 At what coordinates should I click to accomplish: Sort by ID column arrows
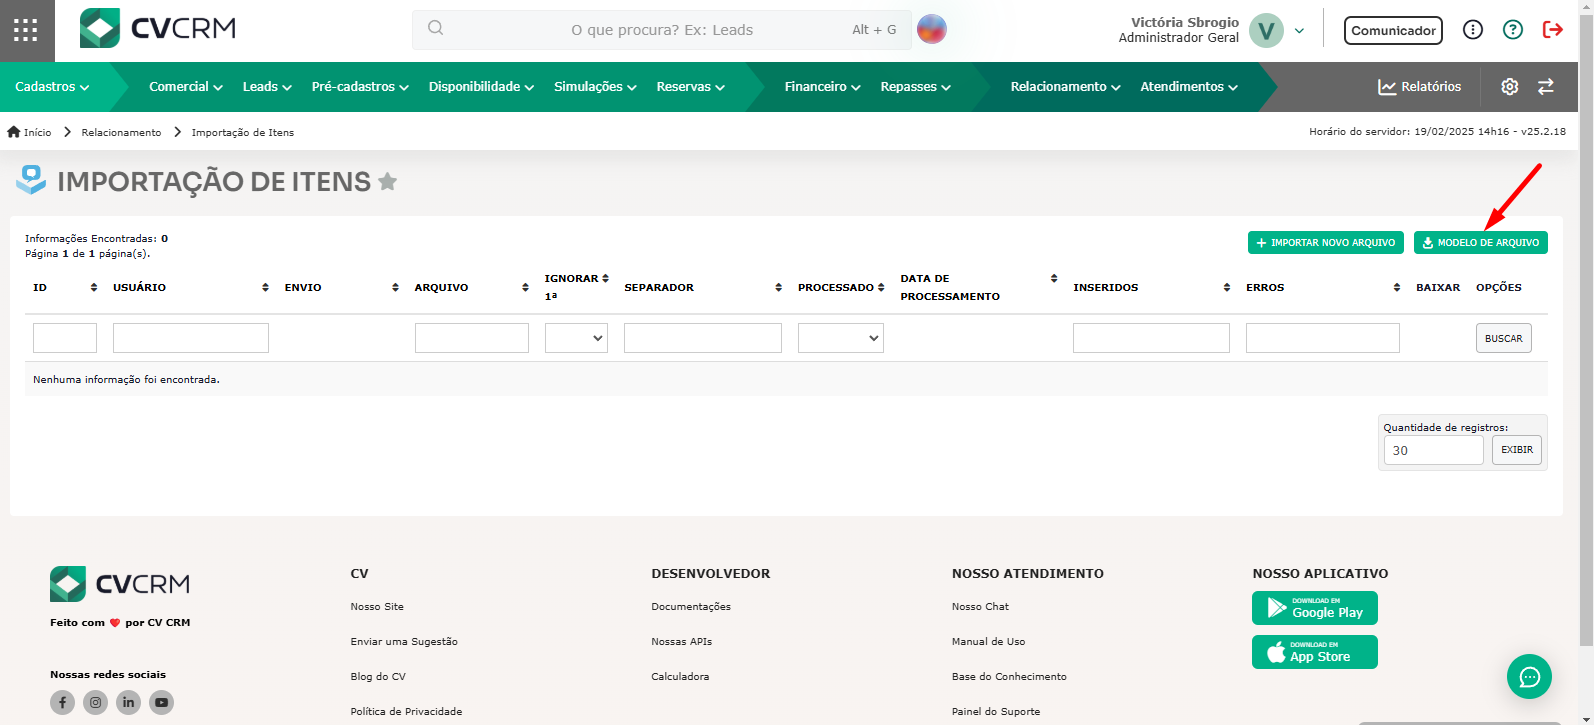point(94,287)
